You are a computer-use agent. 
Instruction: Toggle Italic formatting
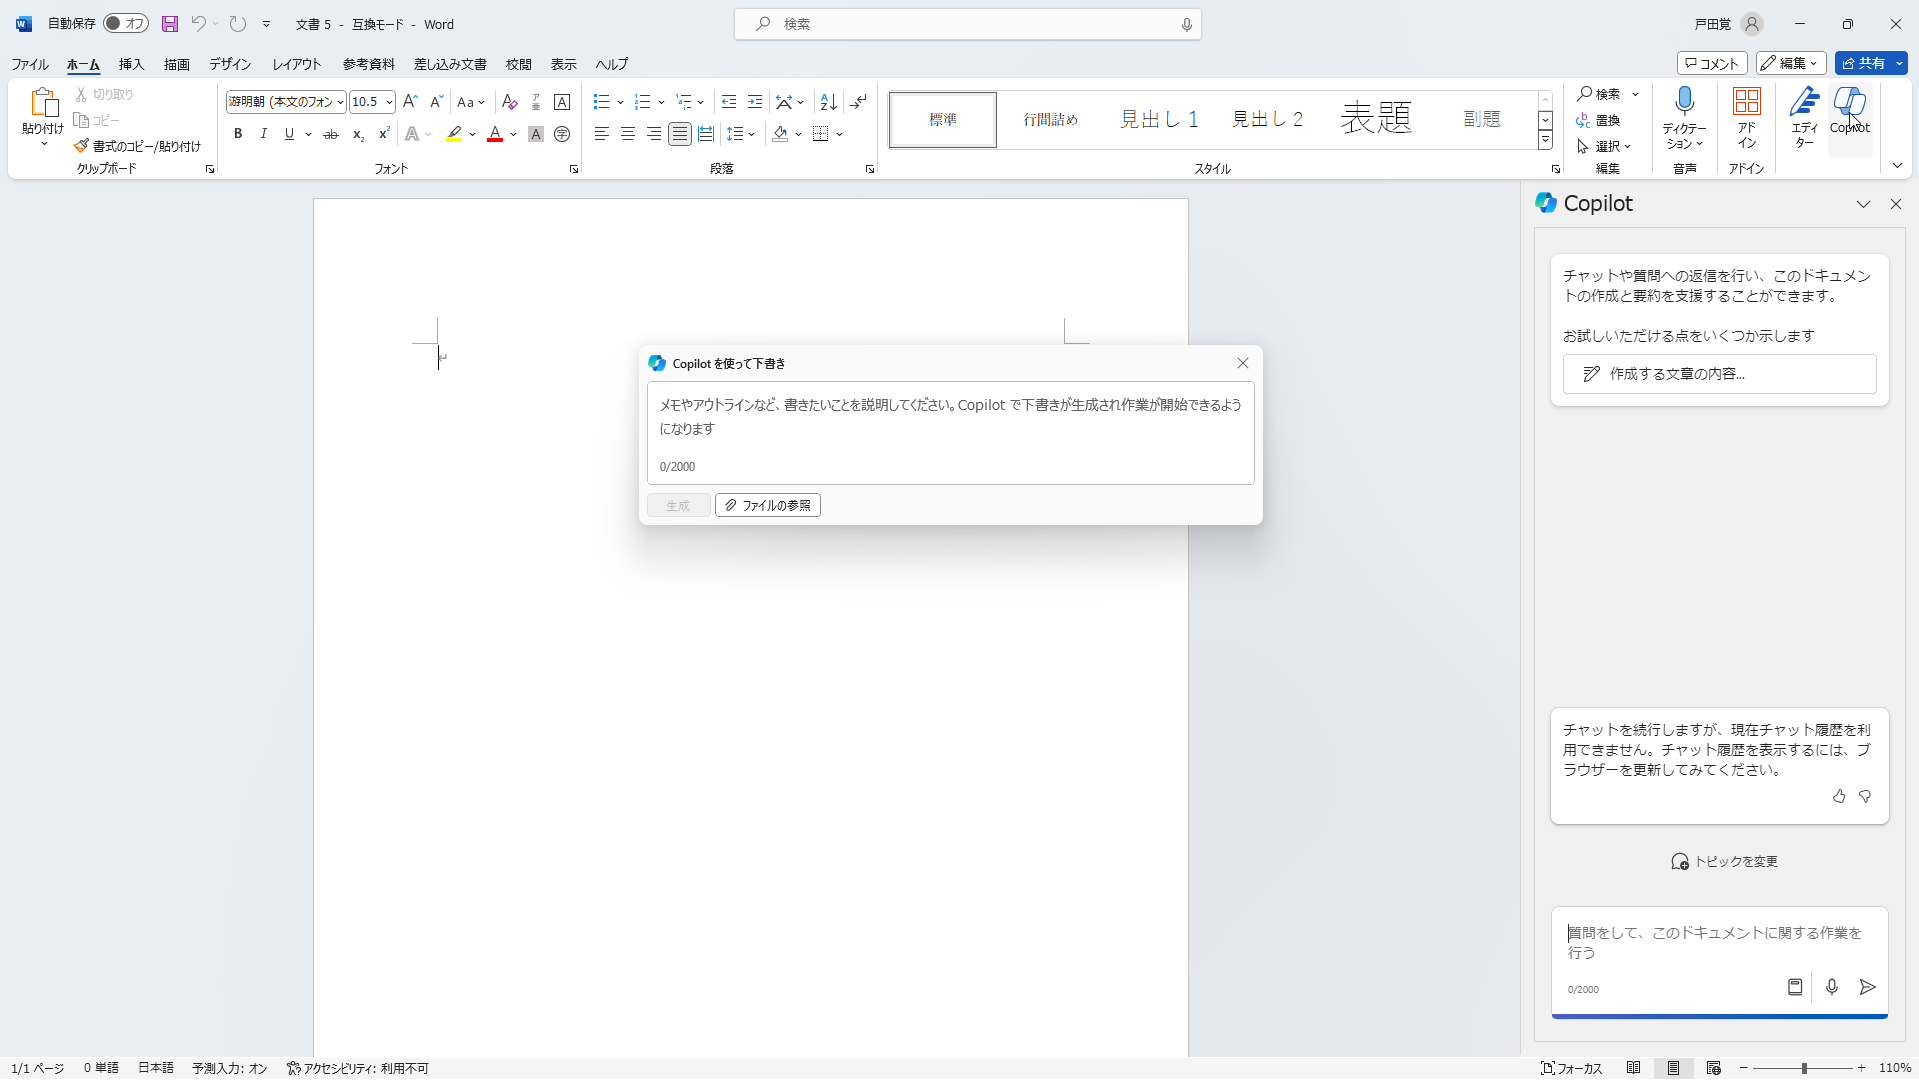tap(264, 134)
